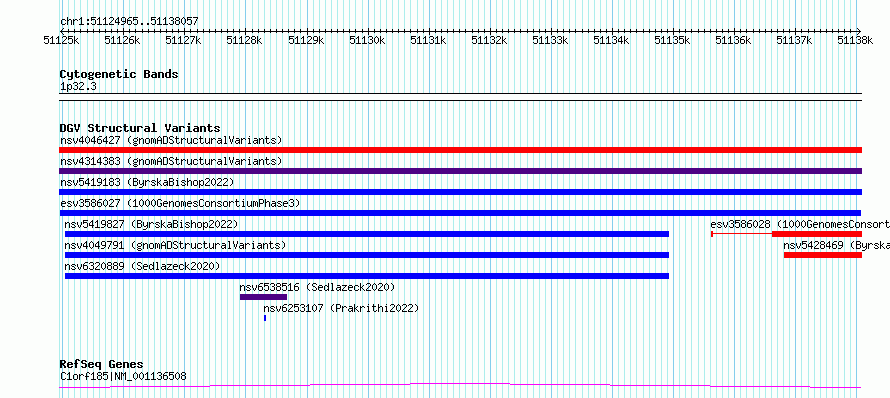Open the C1orf185|NM_001136508 gene label

[123, 376]
